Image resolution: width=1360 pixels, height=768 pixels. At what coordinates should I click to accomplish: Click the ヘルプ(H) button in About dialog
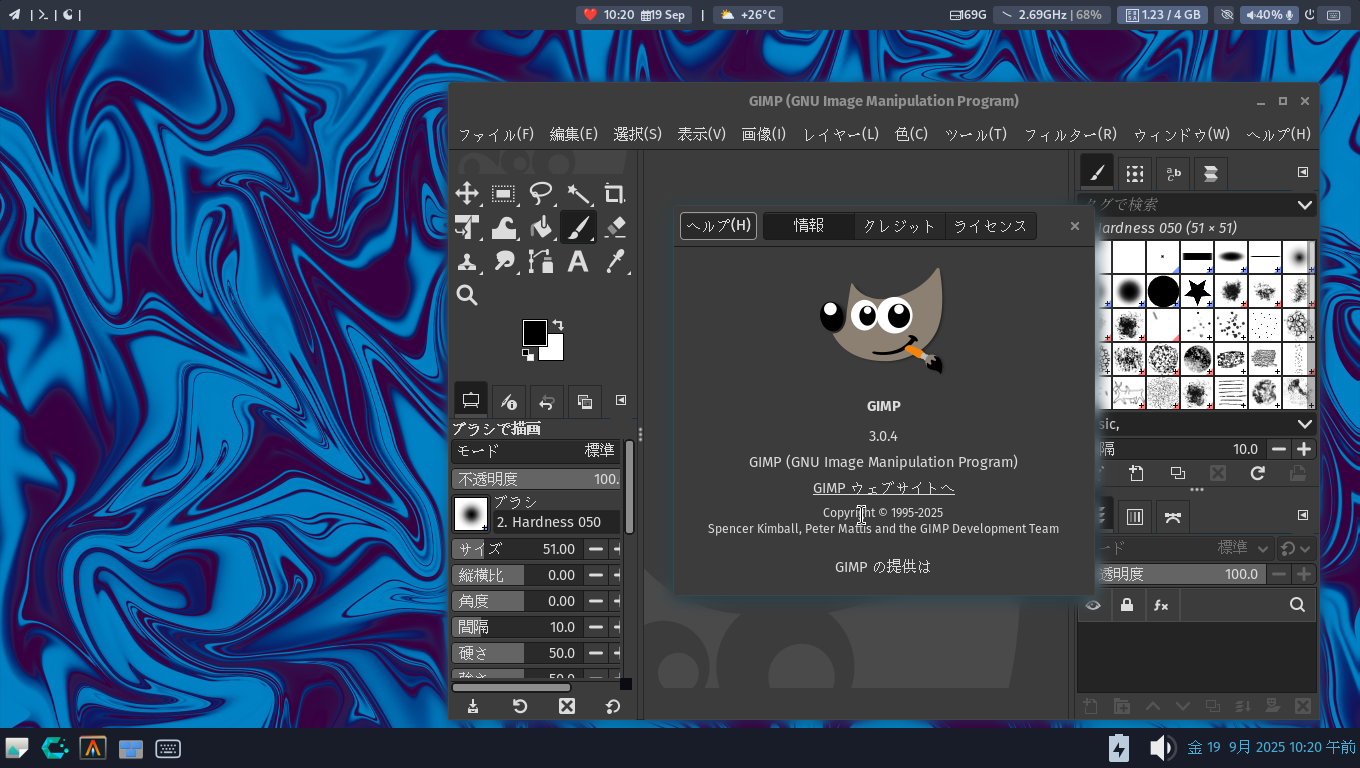[x=719, y=226]
